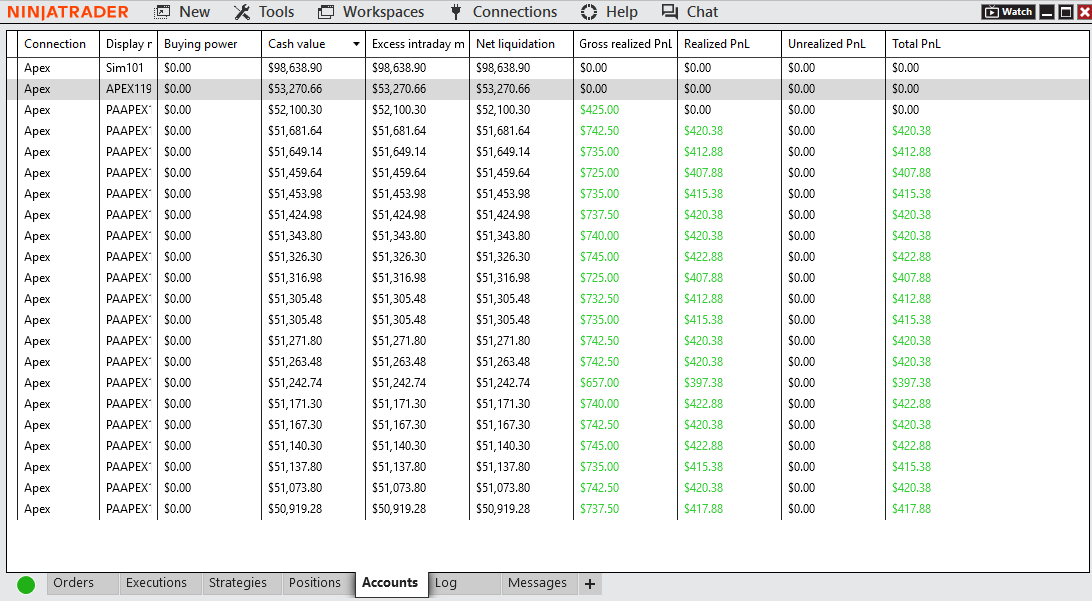The width and height of the screenshot is (1092, 601).
Task: Click the Workspaces stacked windows icon
Action: [x=325, y=12]
